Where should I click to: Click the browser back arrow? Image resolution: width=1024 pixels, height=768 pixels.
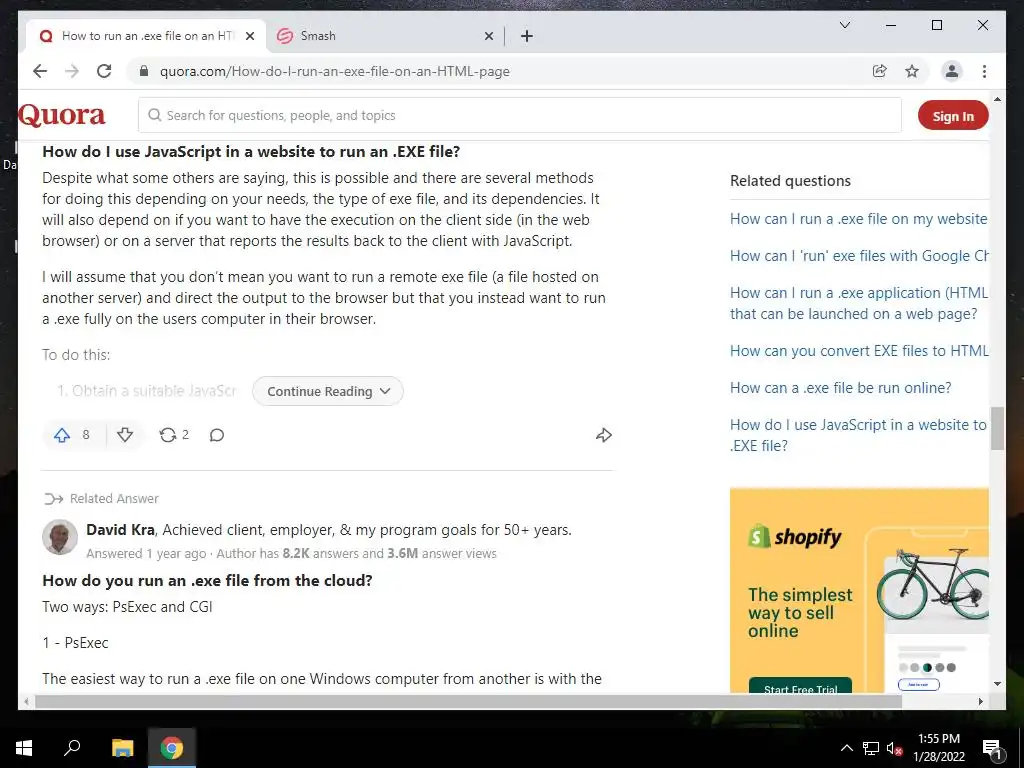point(40,71)
